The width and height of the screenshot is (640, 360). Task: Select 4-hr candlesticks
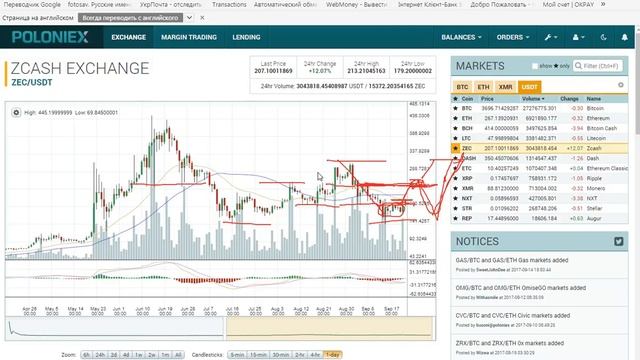[x=315, y=355]
